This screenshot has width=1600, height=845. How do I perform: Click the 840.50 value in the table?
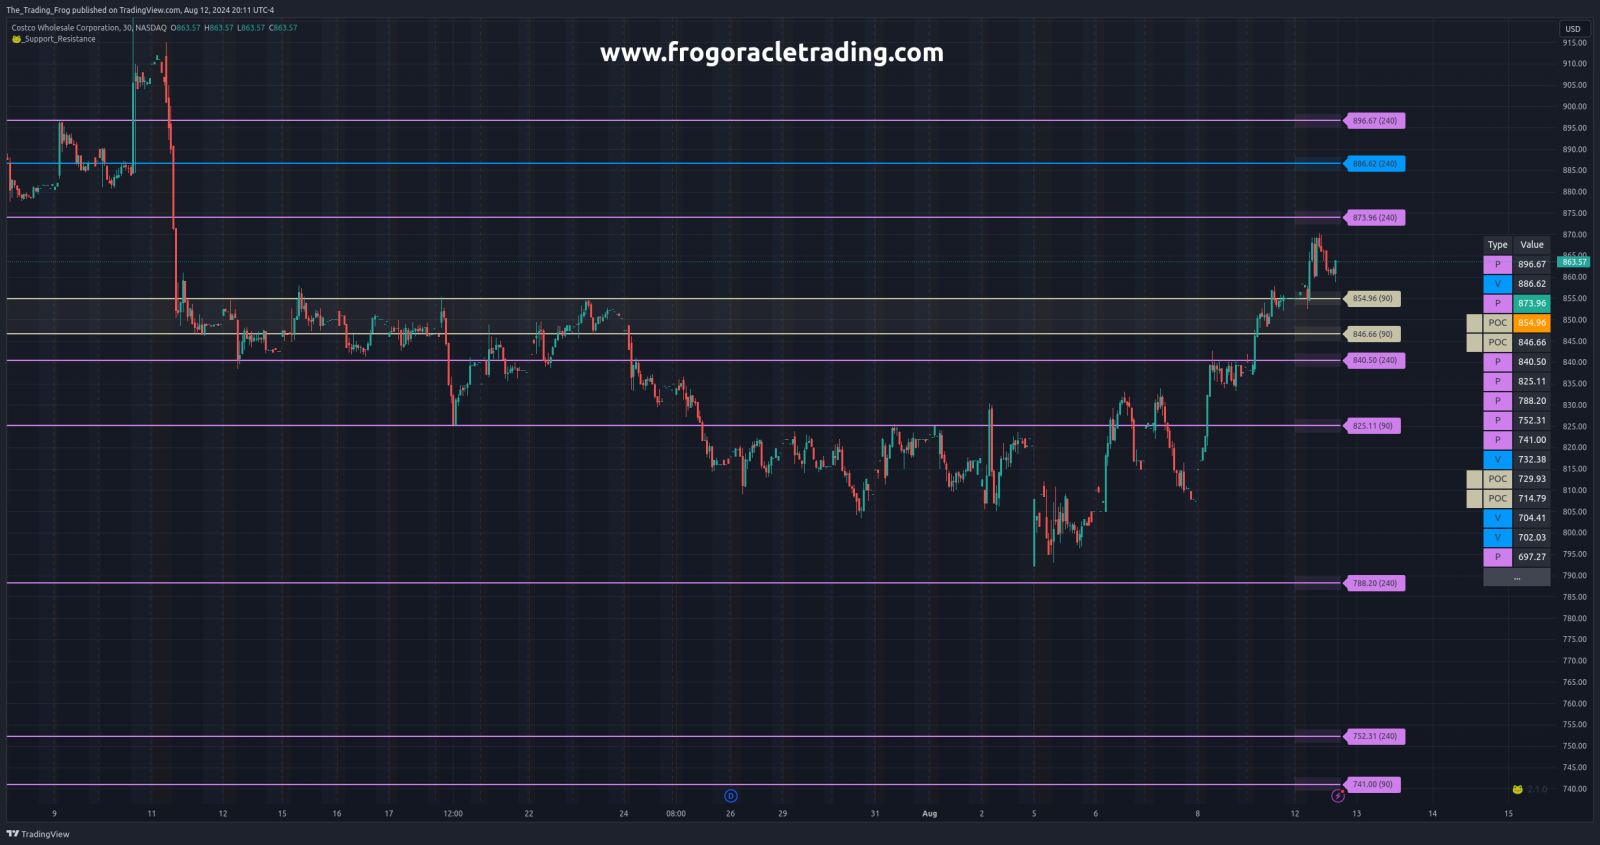pos(1532,362)
